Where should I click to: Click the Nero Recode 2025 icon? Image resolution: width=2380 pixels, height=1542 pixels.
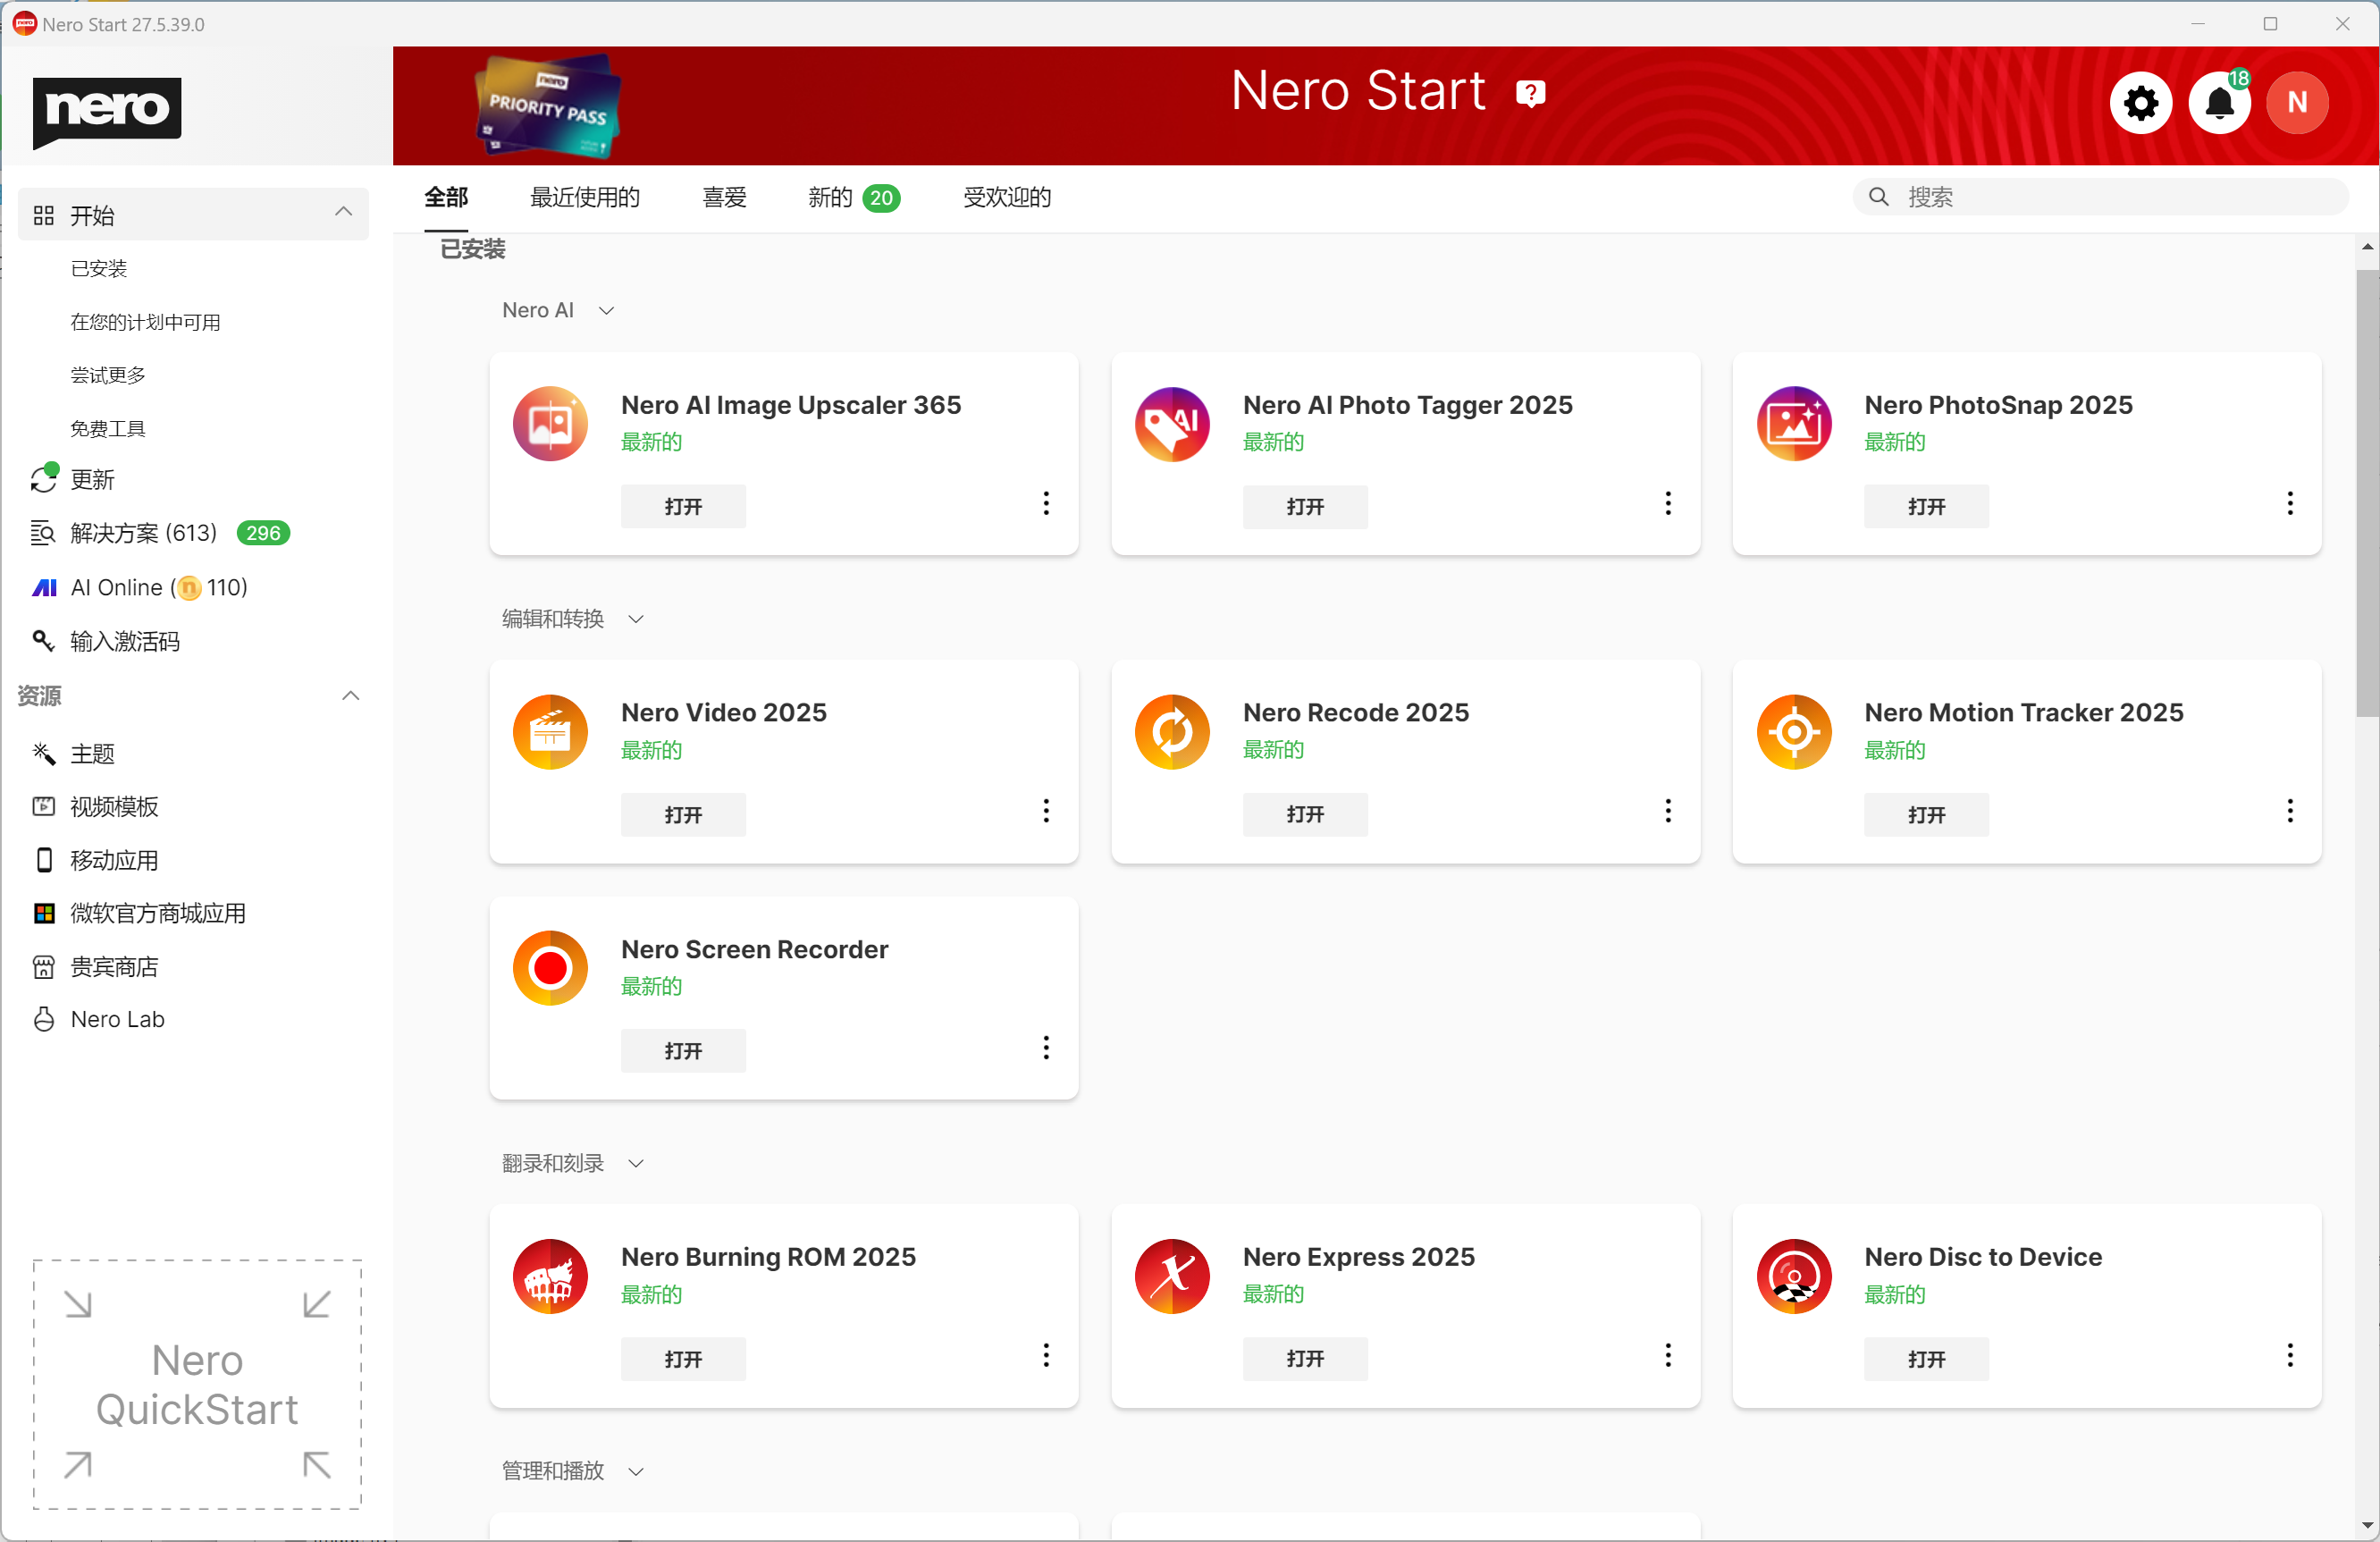point(1172,732)
